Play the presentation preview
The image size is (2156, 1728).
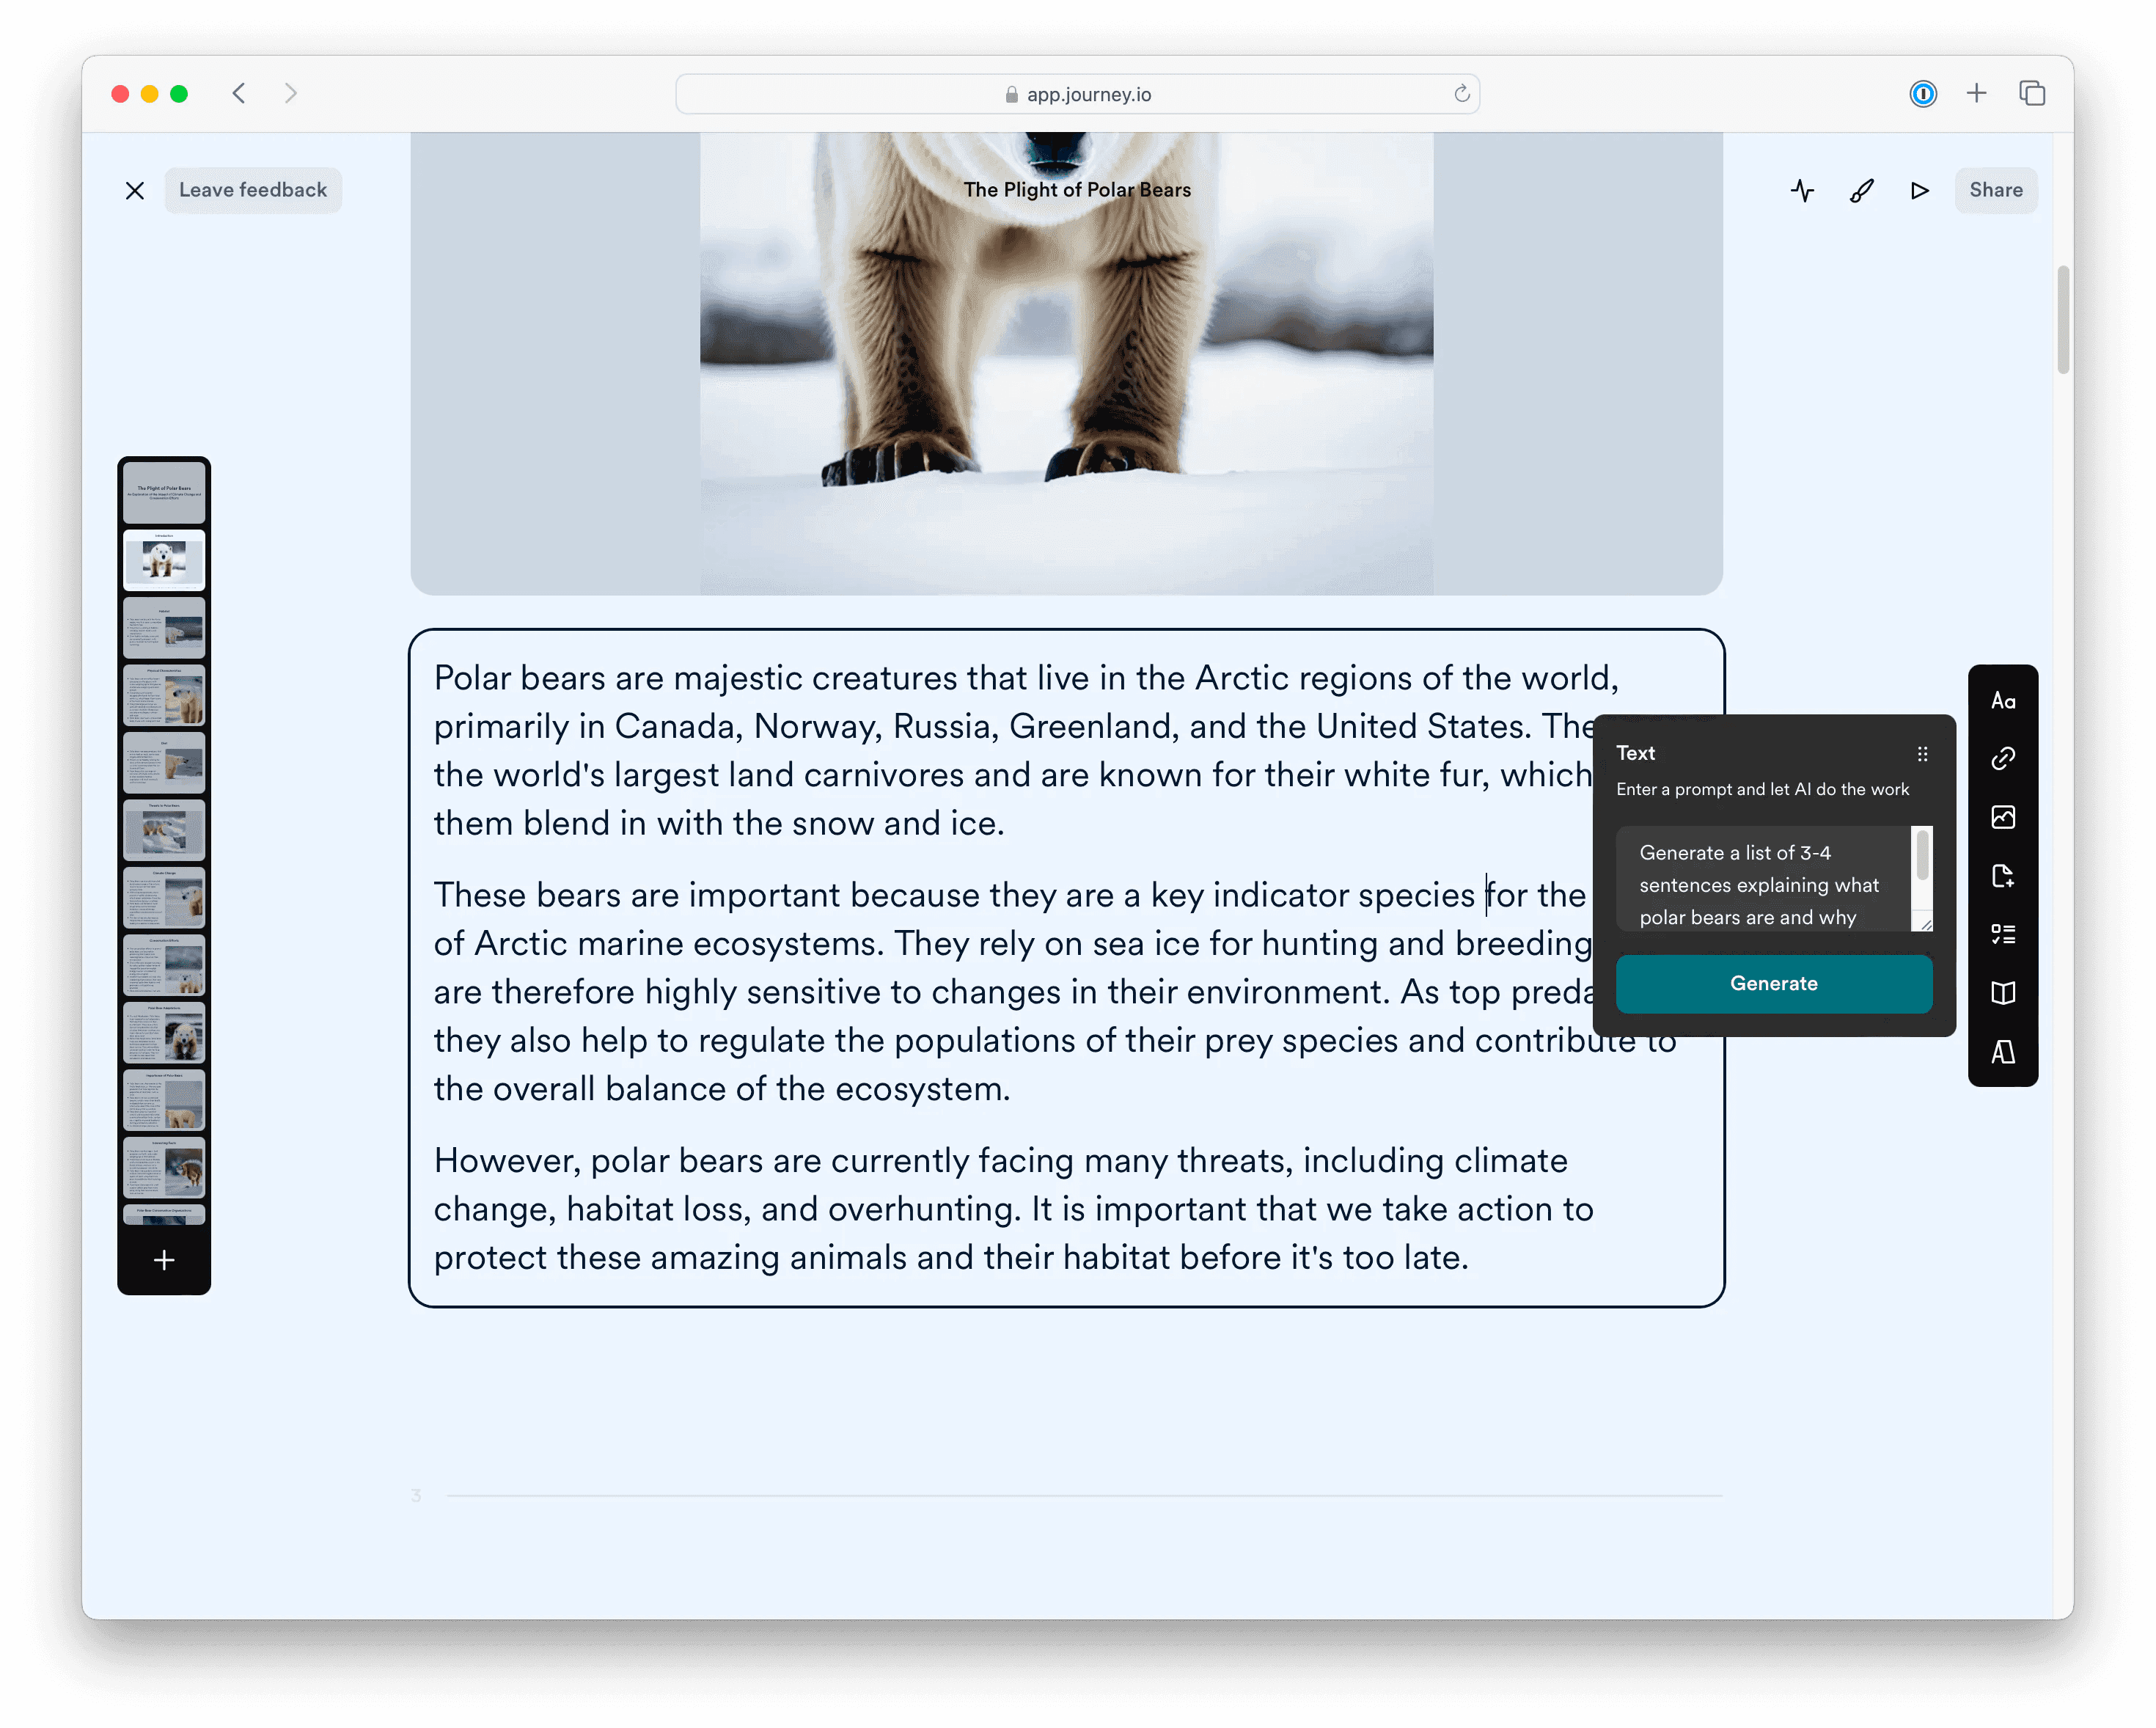click(1919, 190)
